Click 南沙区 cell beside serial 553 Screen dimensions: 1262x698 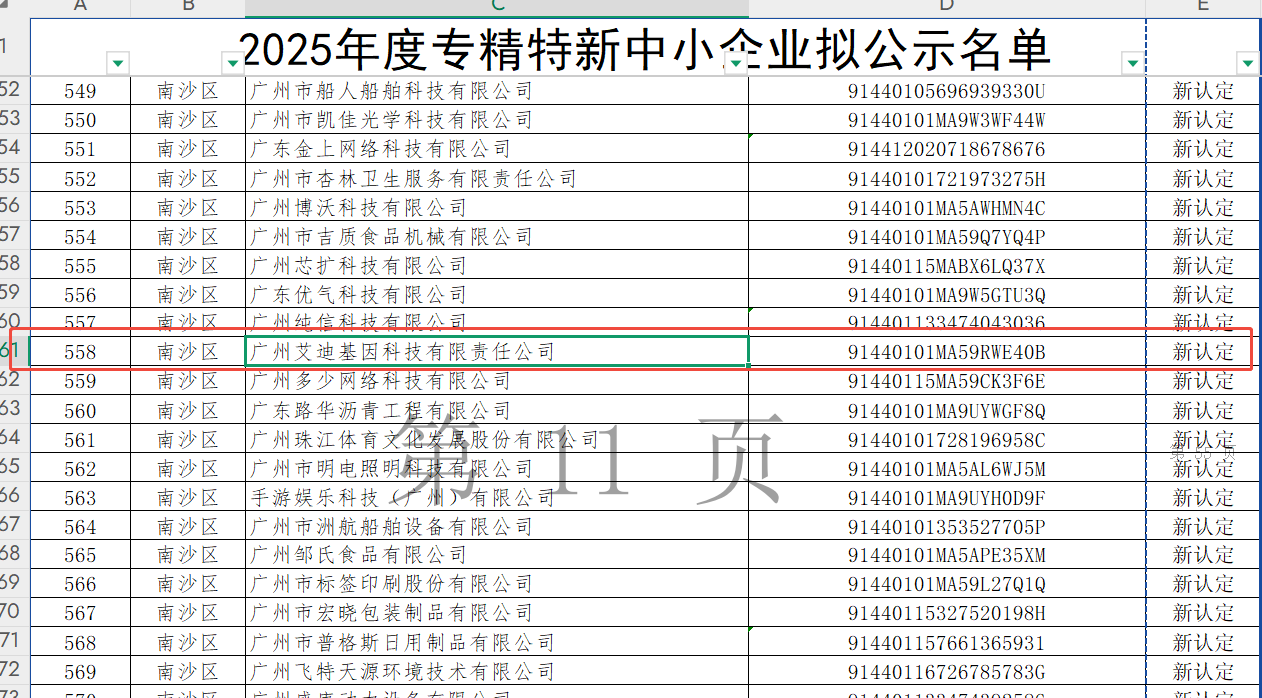(187, 208)
